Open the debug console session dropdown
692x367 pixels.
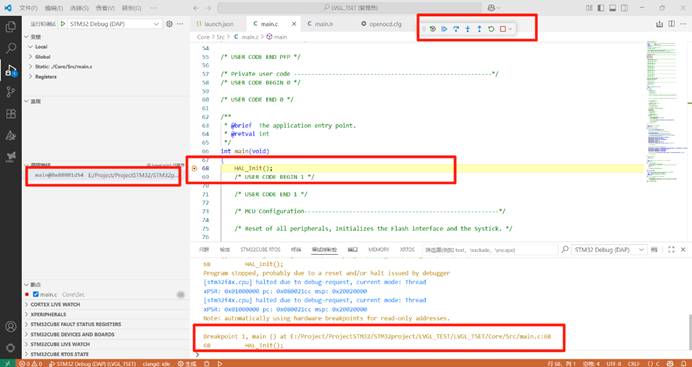pos(609,250)
